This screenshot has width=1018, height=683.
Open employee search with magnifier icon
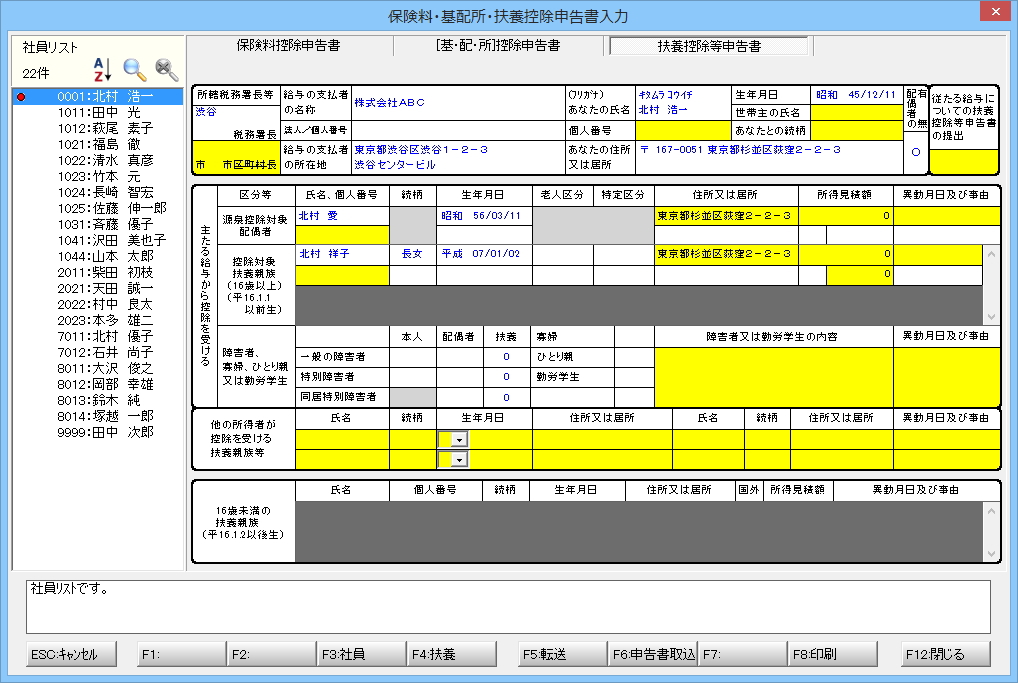[134, 69]
